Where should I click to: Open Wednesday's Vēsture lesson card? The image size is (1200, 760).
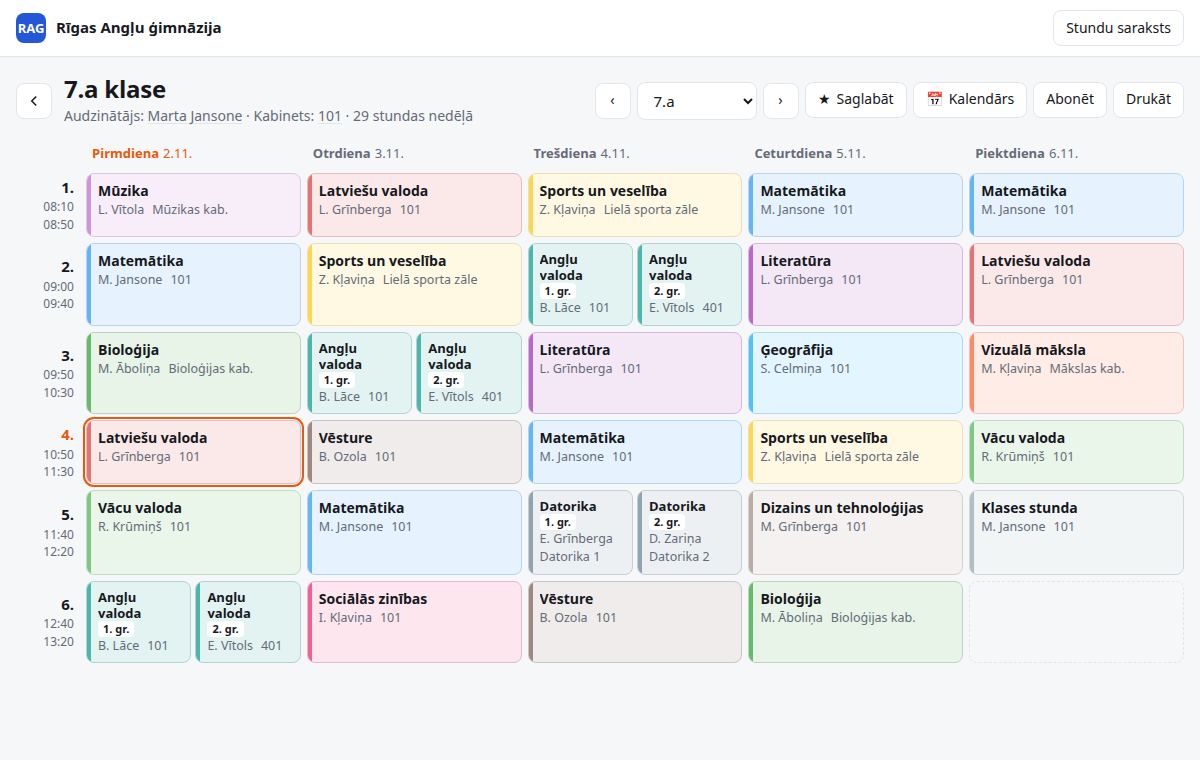tap(635, 622)
